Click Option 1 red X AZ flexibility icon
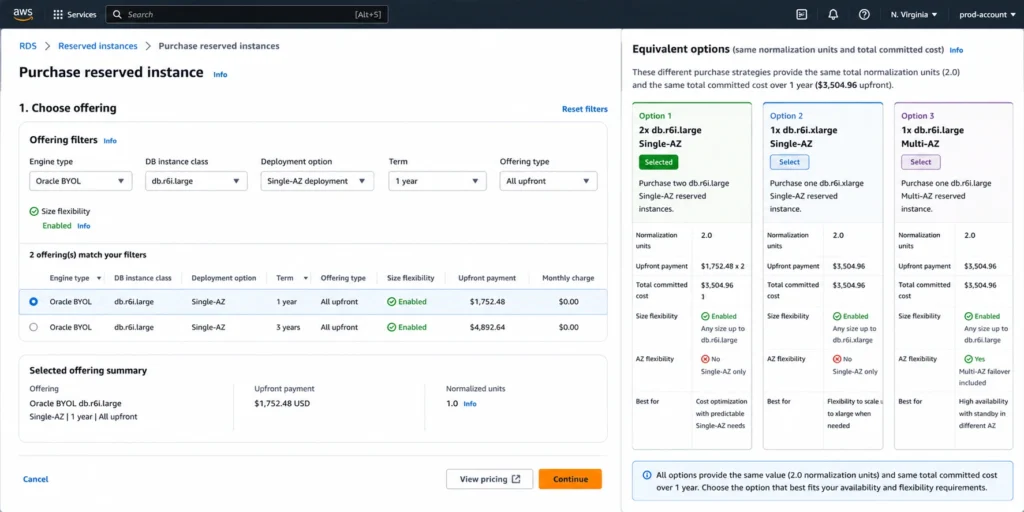 (x=705, y=359)
